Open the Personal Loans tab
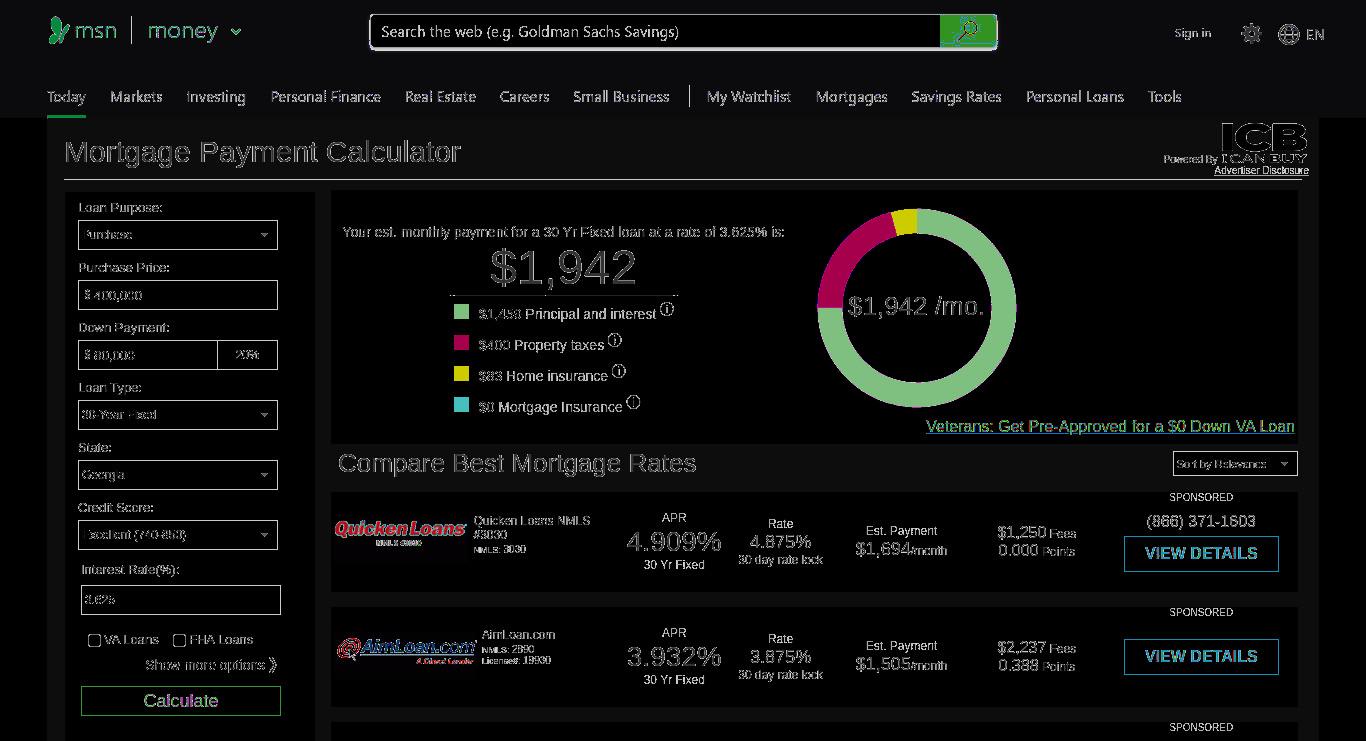Screen dimensions: 1366x741 coord(1075,97)
